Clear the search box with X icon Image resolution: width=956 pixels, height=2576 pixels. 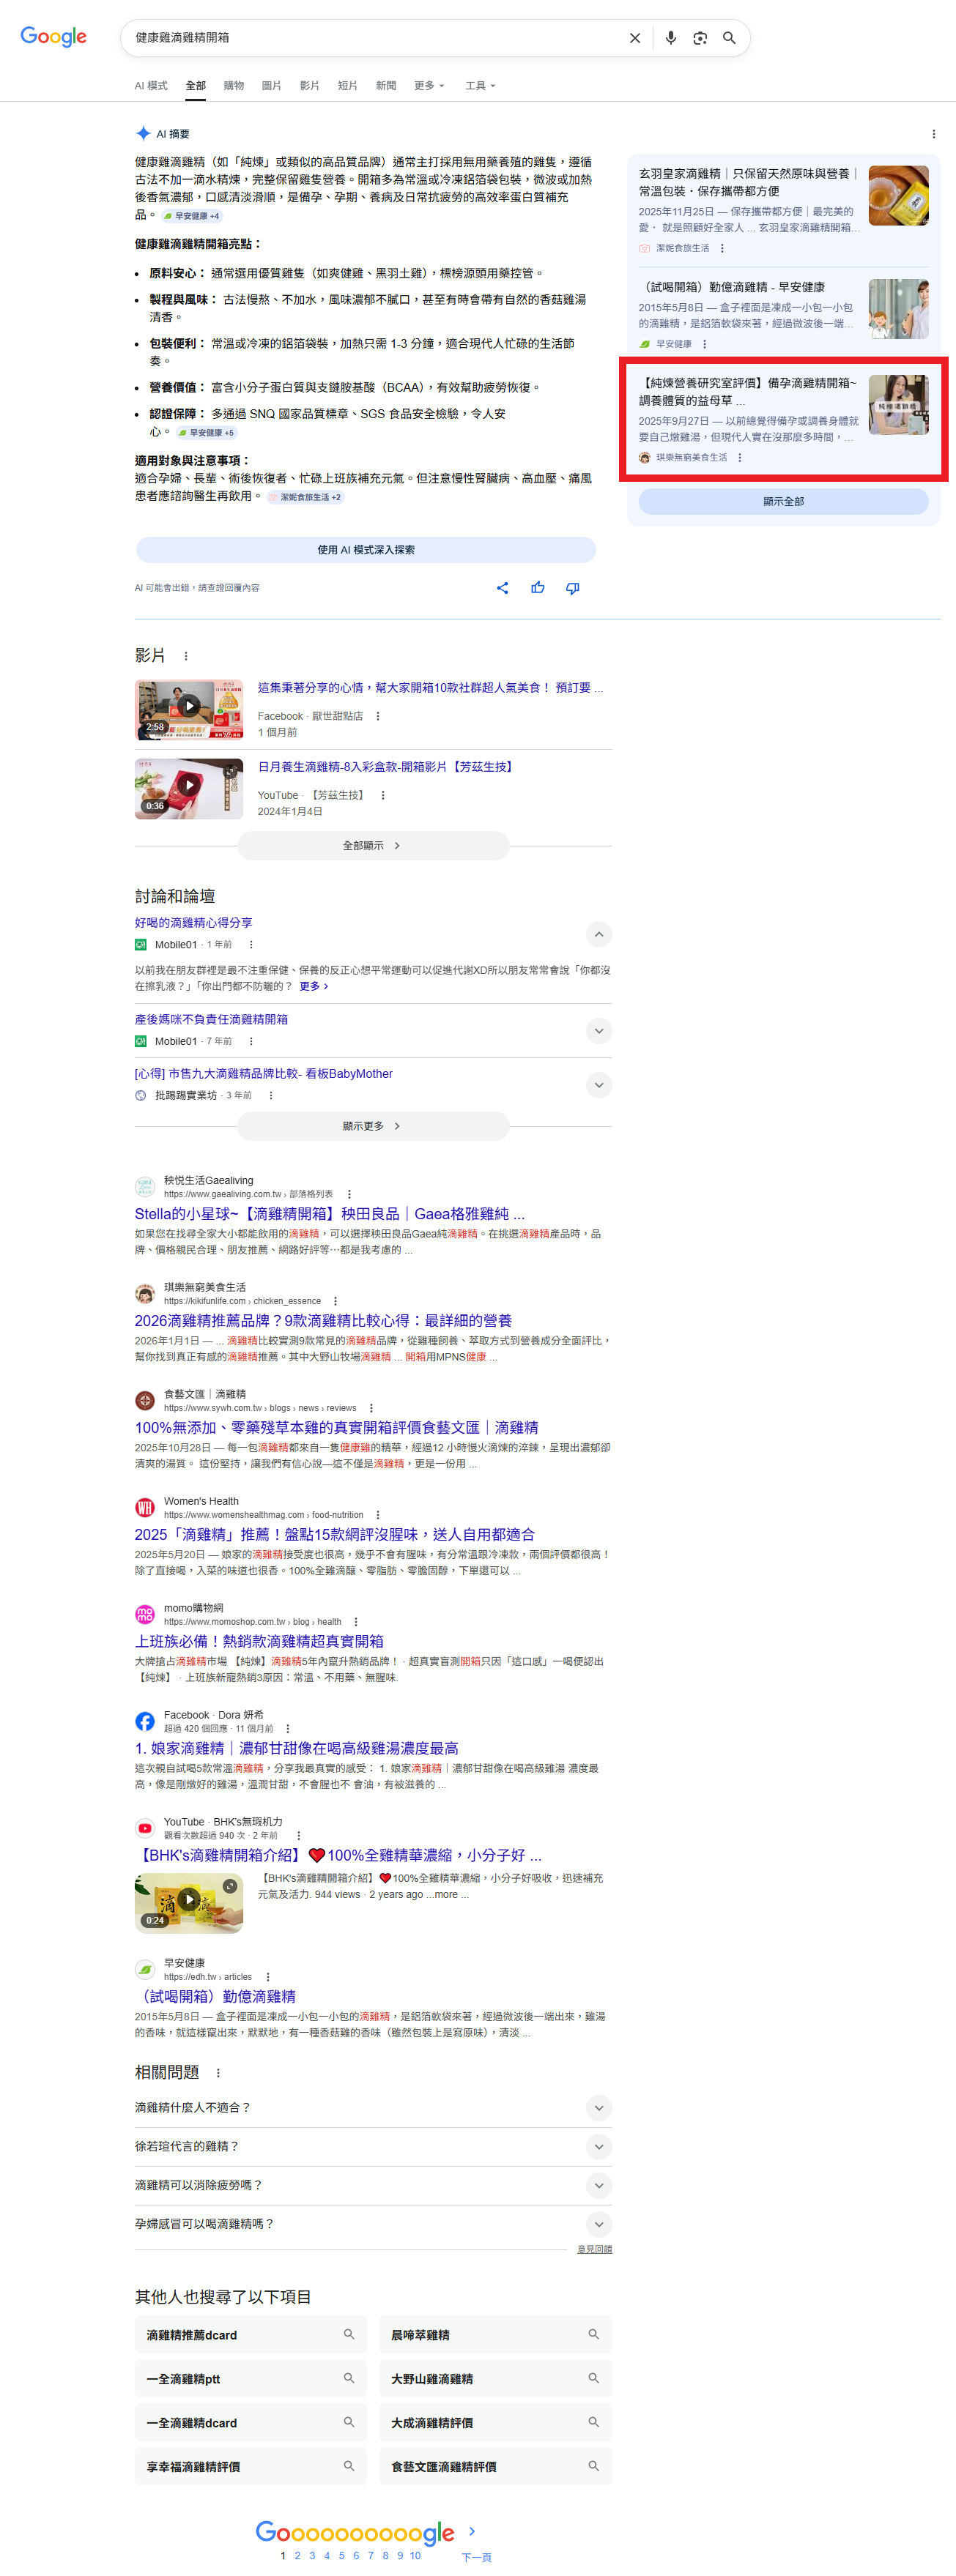click(x=634, y=38)
